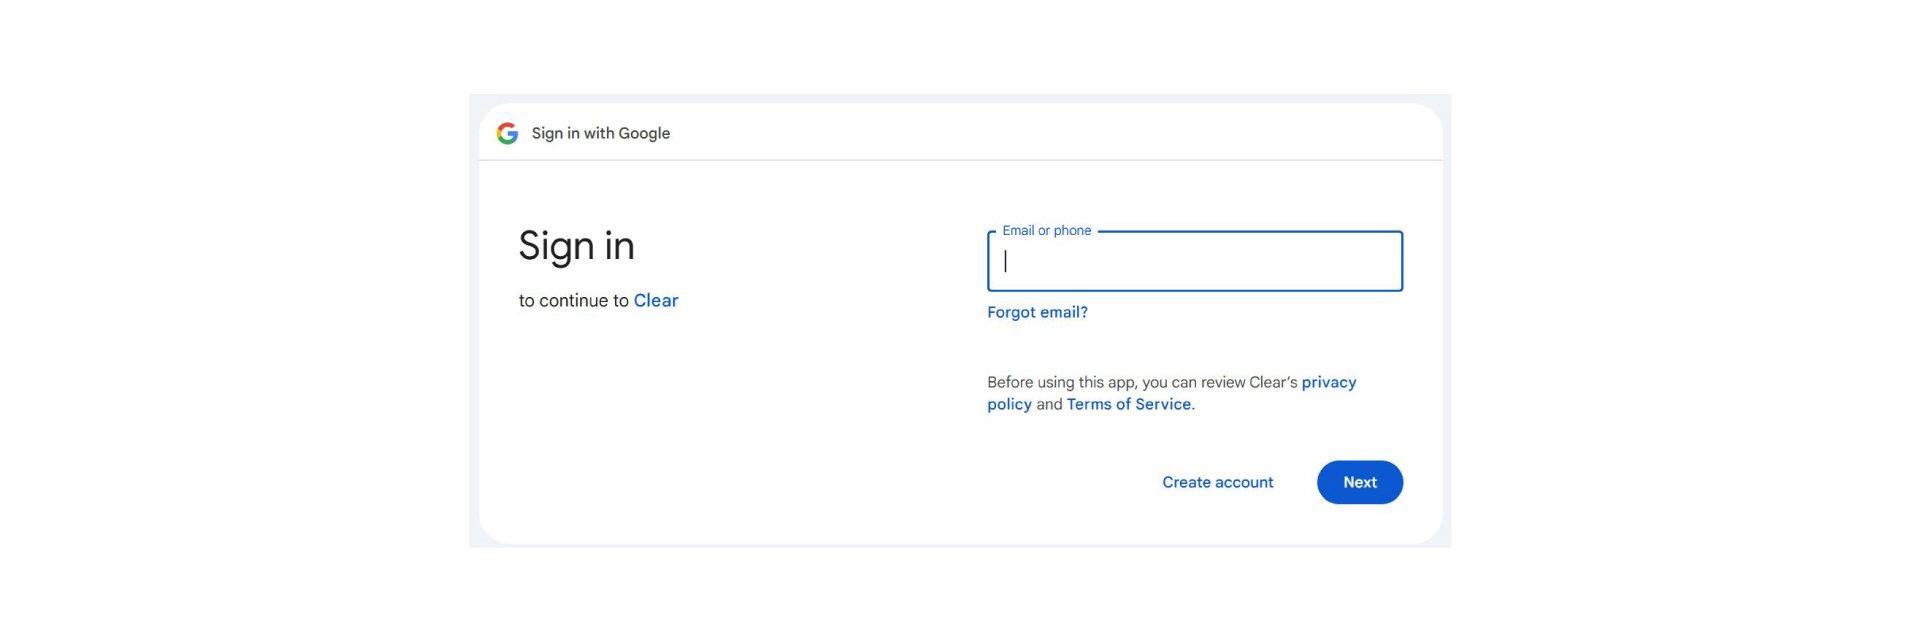Open the Terms of Service
The height and width of the screenshot is (640, 1920).
pos(1128,404)
